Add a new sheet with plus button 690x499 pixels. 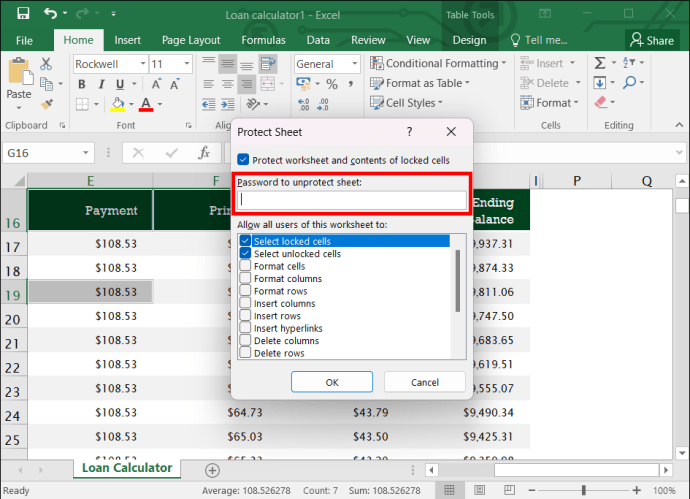pos(213,470)
